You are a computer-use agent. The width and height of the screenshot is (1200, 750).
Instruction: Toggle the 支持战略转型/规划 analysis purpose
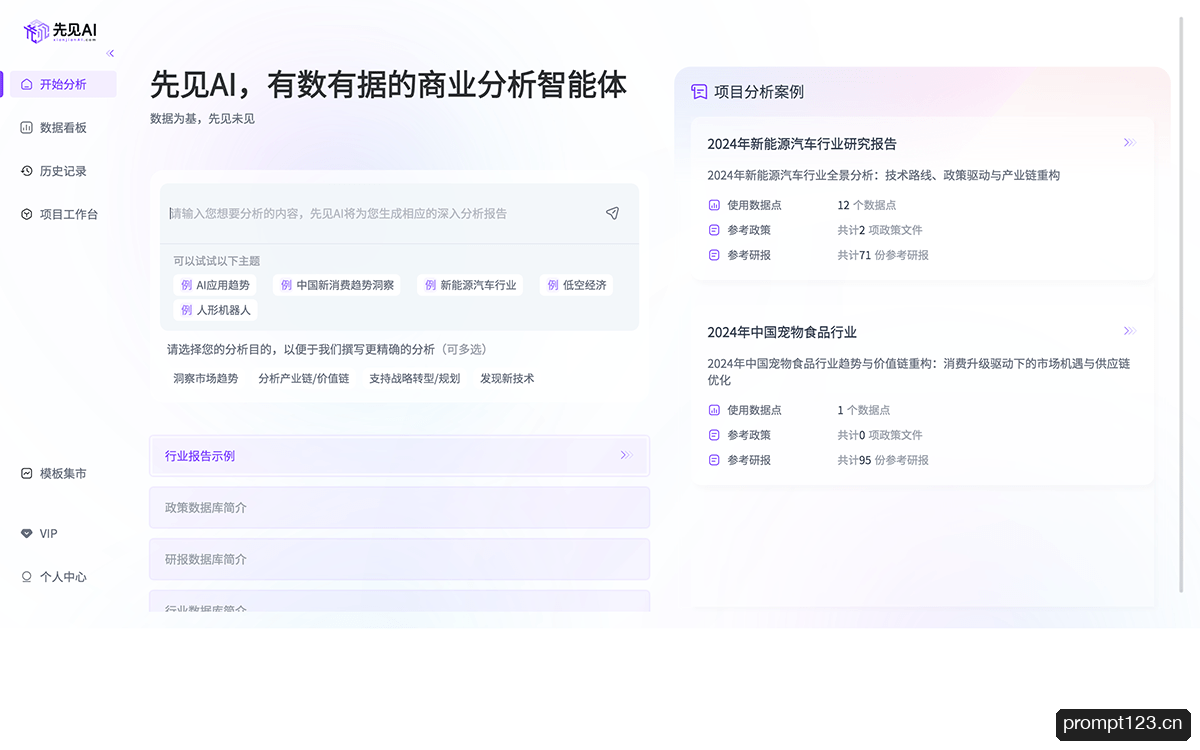coord(415,379)
